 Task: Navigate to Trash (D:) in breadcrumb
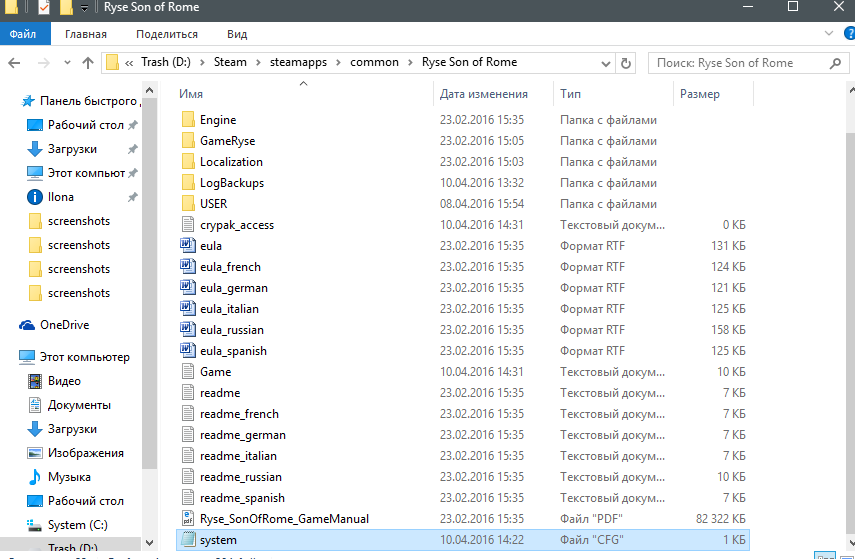pos(166,62)
